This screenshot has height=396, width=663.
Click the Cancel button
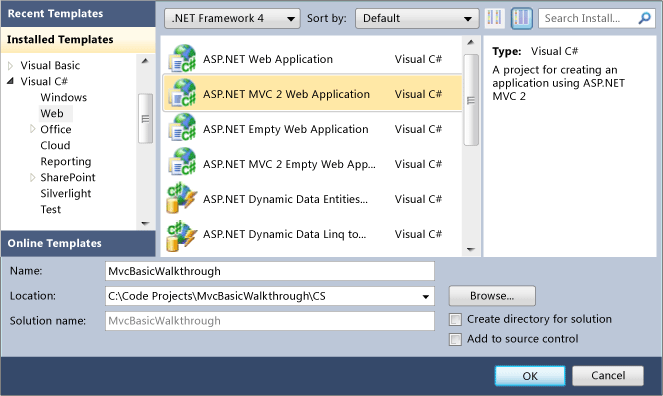(608, 376)
